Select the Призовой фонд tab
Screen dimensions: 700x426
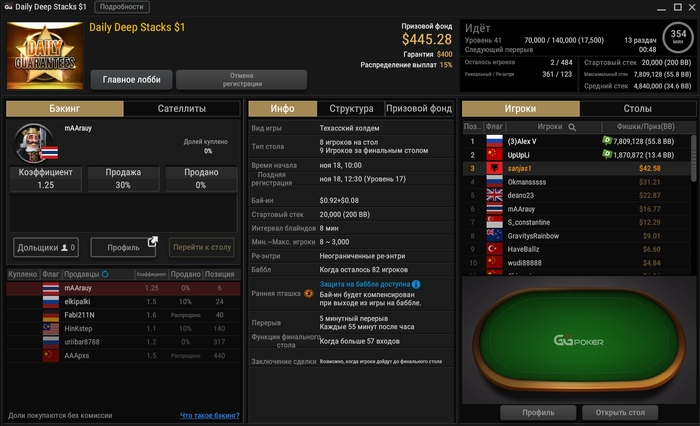419,109
